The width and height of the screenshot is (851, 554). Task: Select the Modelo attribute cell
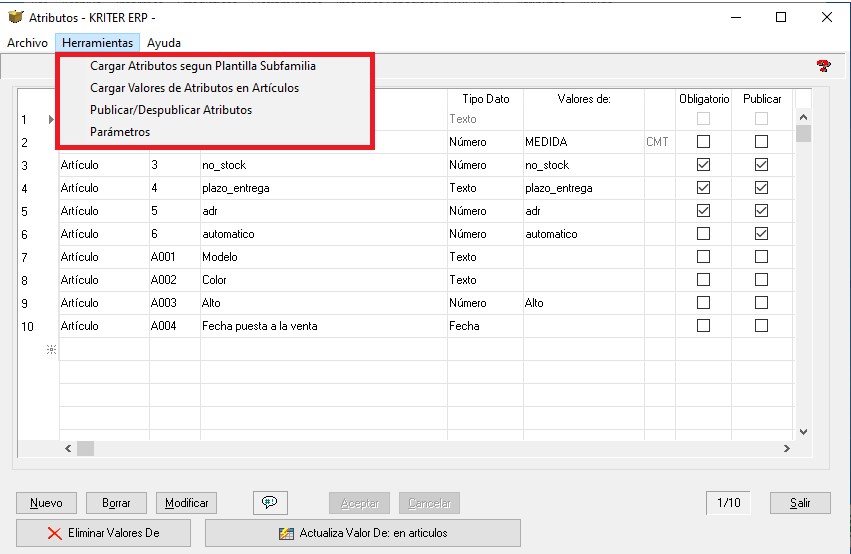(324, 257)
